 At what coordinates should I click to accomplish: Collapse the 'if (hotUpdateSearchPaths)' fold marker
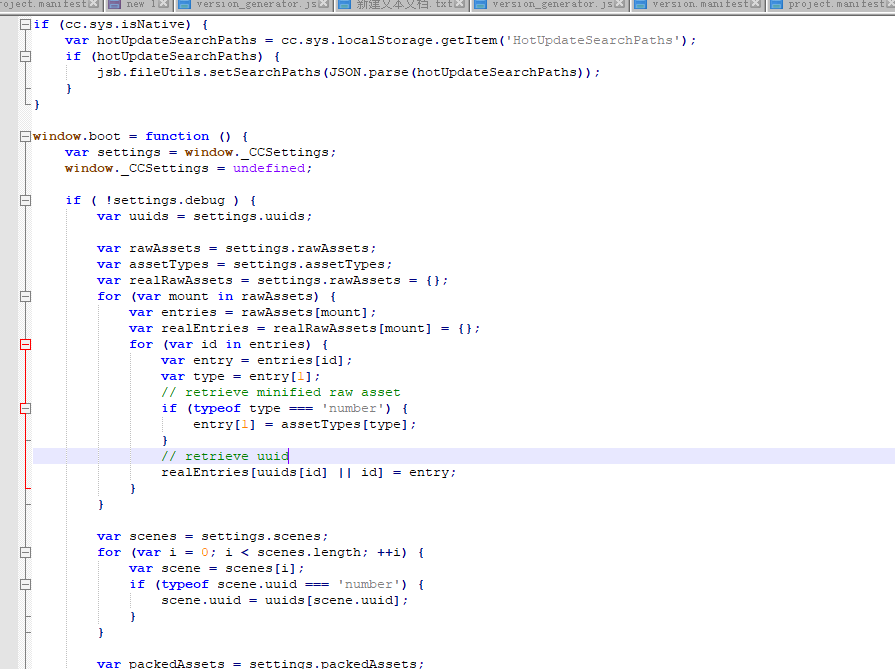coord(25,57)
